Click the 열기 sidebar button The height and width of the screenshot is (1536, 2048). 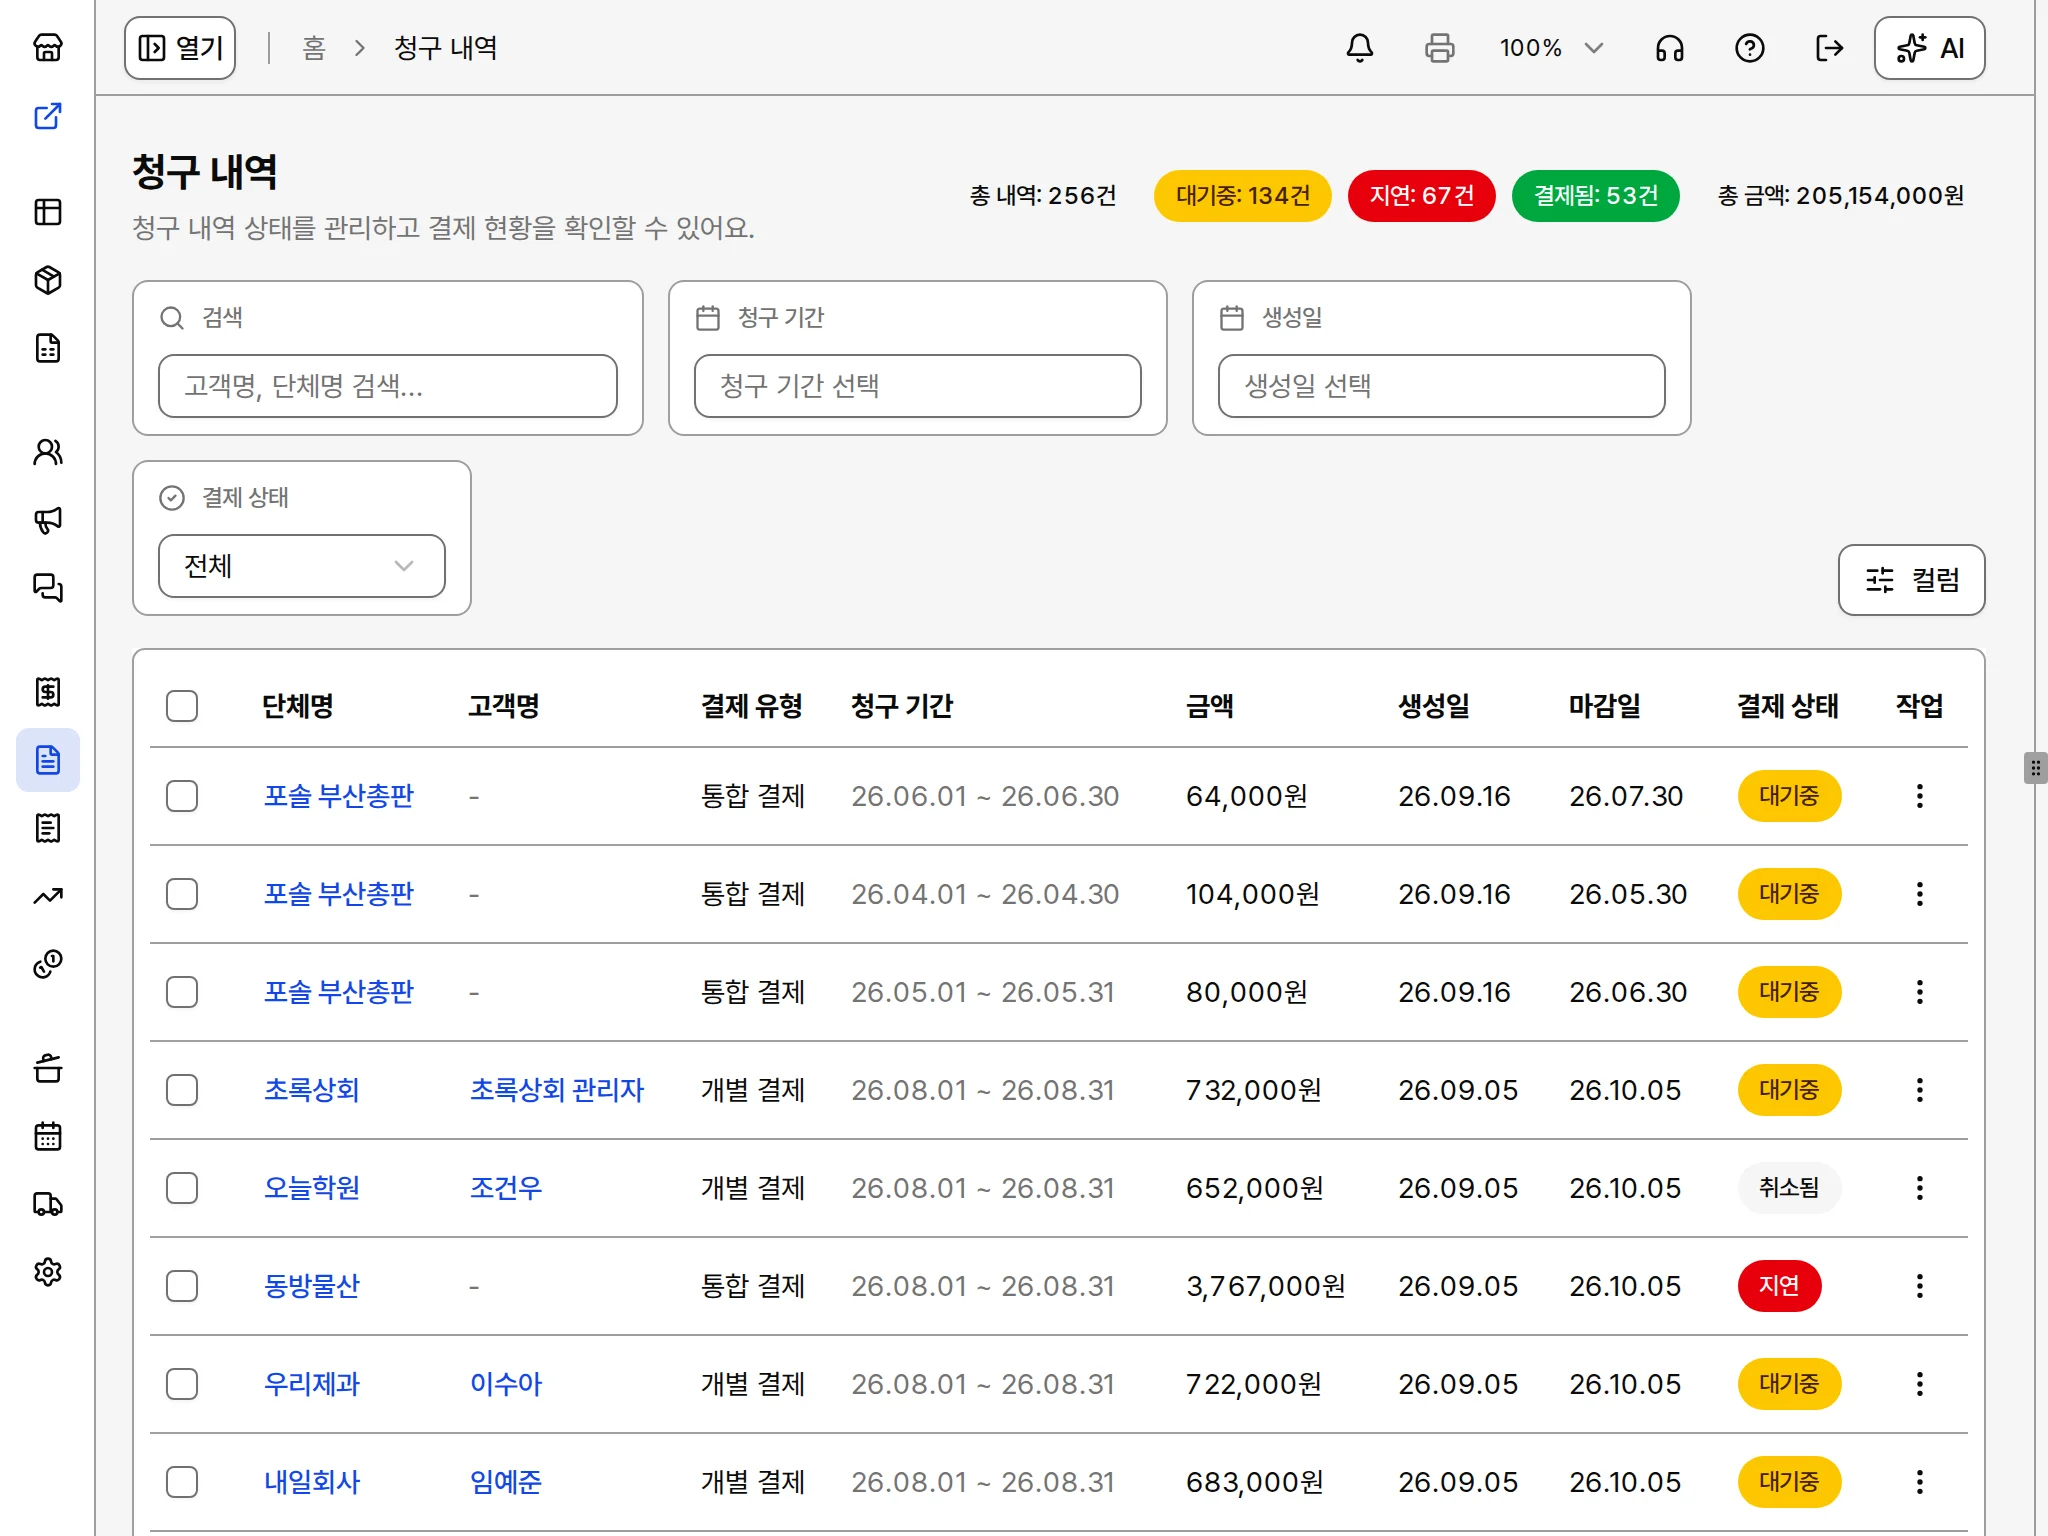tap(180, 48)
